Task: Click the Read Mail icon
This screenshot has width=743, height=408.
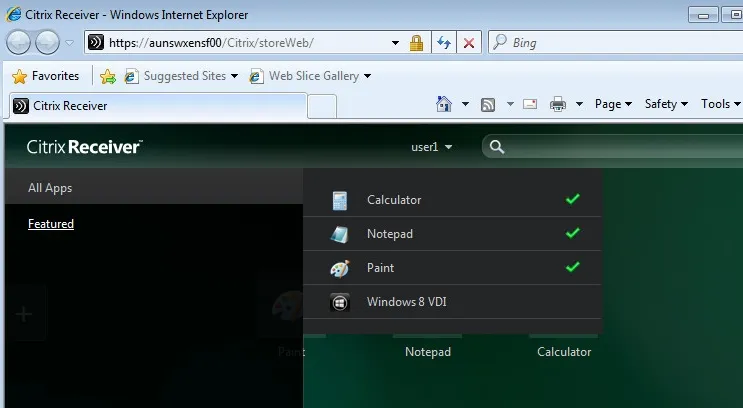Action: point(530,104)
